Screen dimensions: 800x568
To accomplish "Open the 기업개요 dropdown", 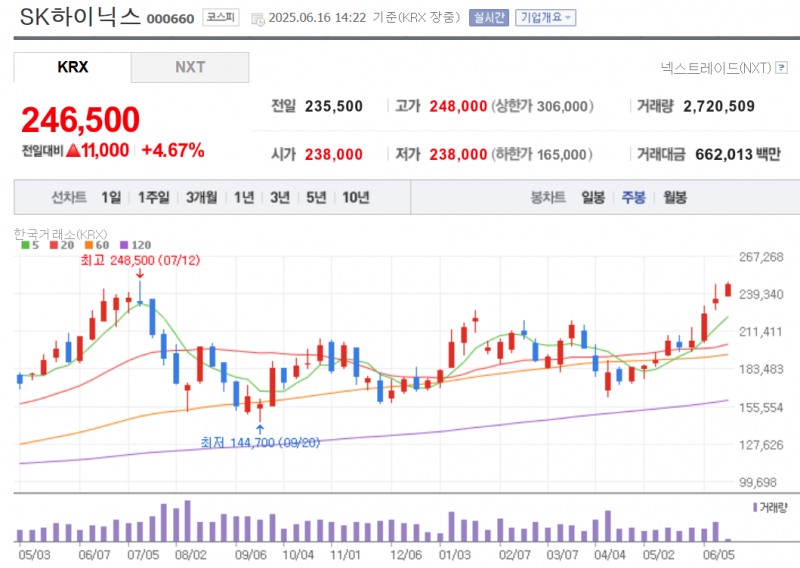I will pos(545,17).
